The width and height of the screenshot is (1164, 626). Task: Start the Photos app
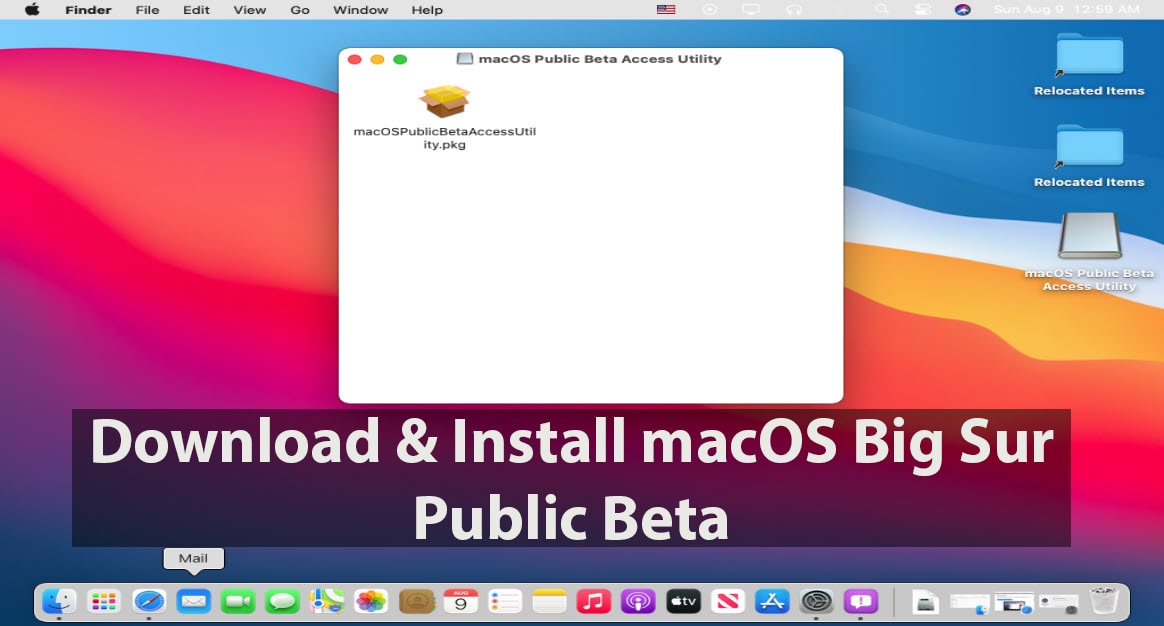click(x=369, y=601)
